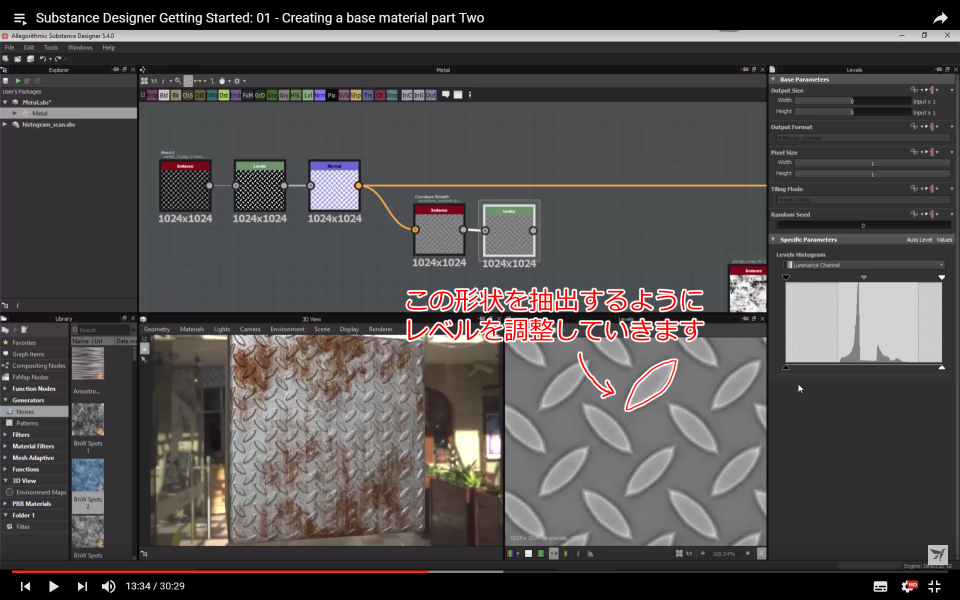Open the Luminance Channel dropdown

[864, 265]
